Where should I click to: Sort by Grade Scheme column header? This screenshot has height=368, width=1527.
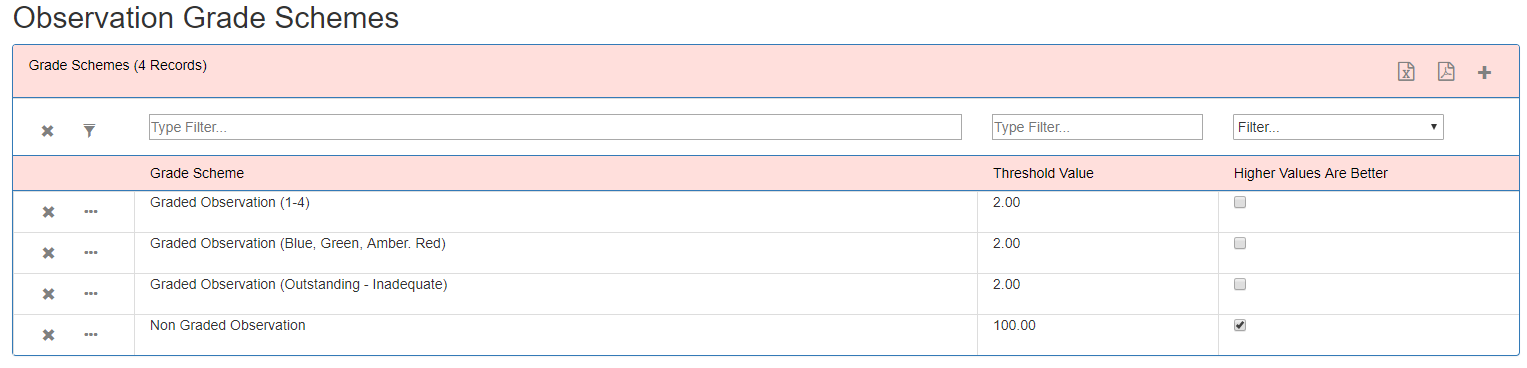point(197,173)
